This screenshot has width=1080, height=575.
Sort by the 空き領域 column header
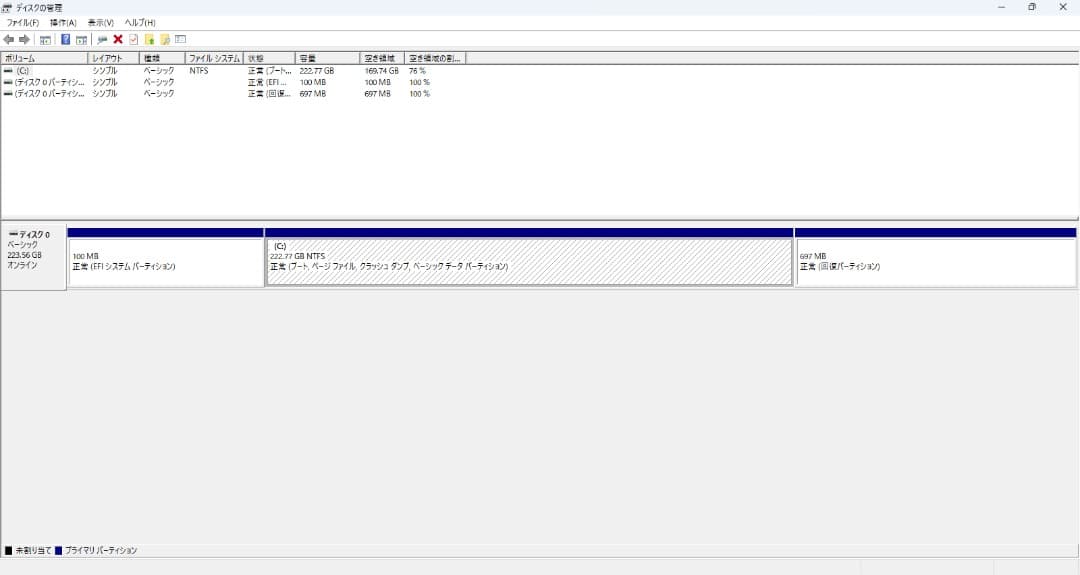tap(382, 59)
